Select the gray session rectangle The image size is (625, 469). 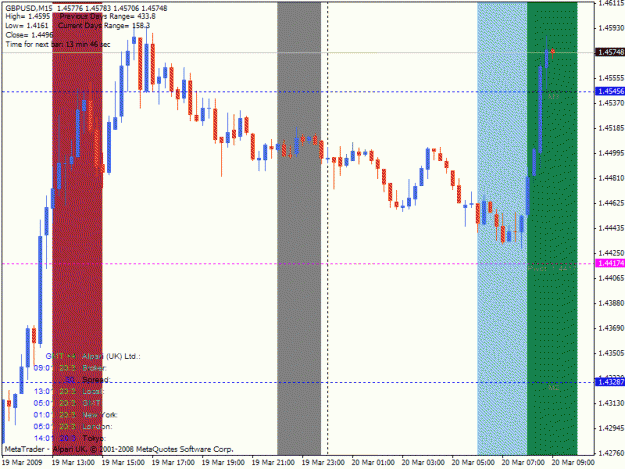coord(299,229)
